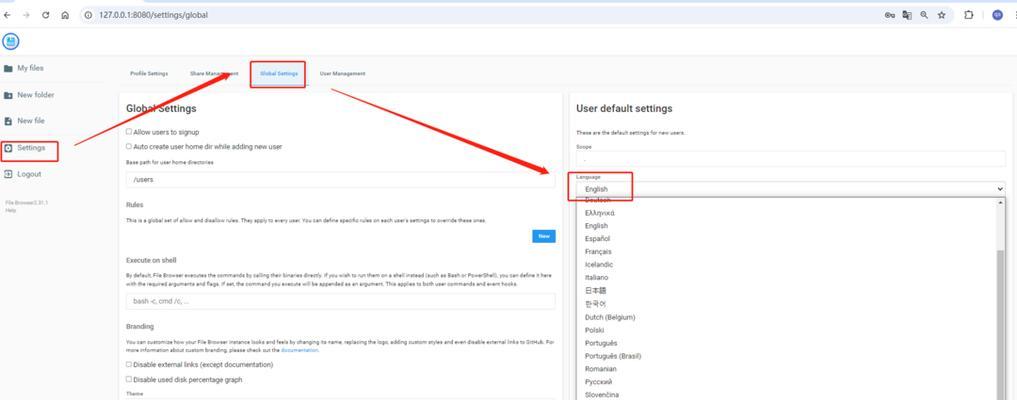Screen dimensions: 1017x400
Task: Pick Français from language list
Action: point(786,252)
